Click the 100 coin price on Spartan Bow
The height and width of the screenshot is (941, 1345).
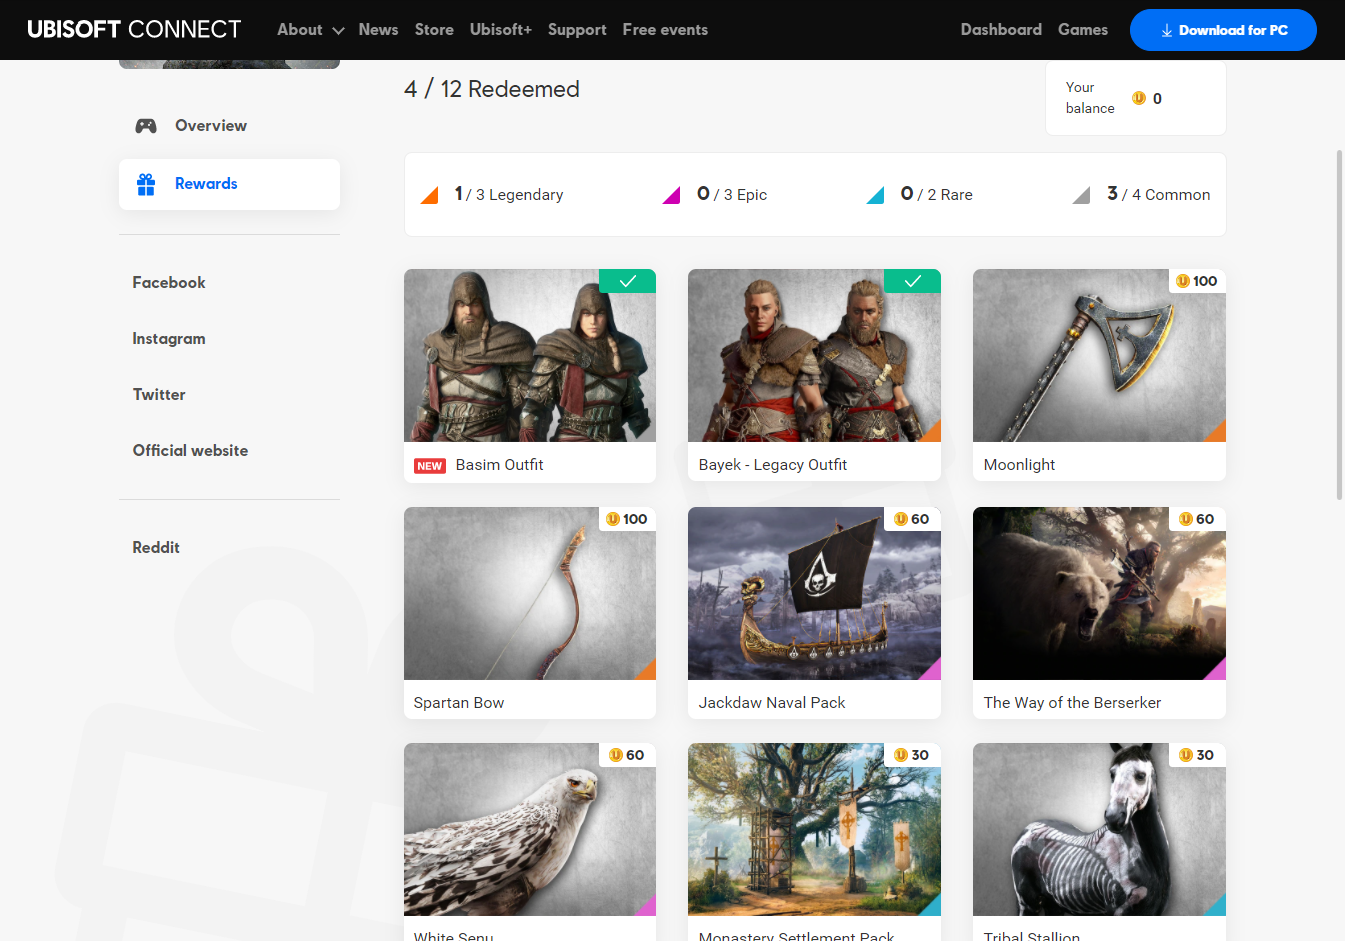627,519
